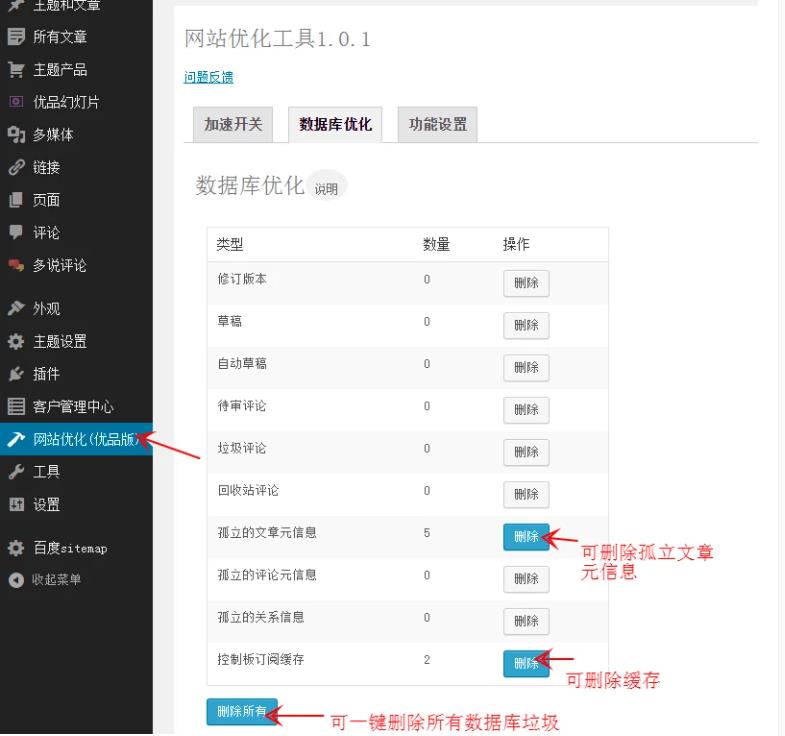Screen dimensions: 785x736
Task: Open the 客户管理中心 menu item
Action: tap(73, 407)
